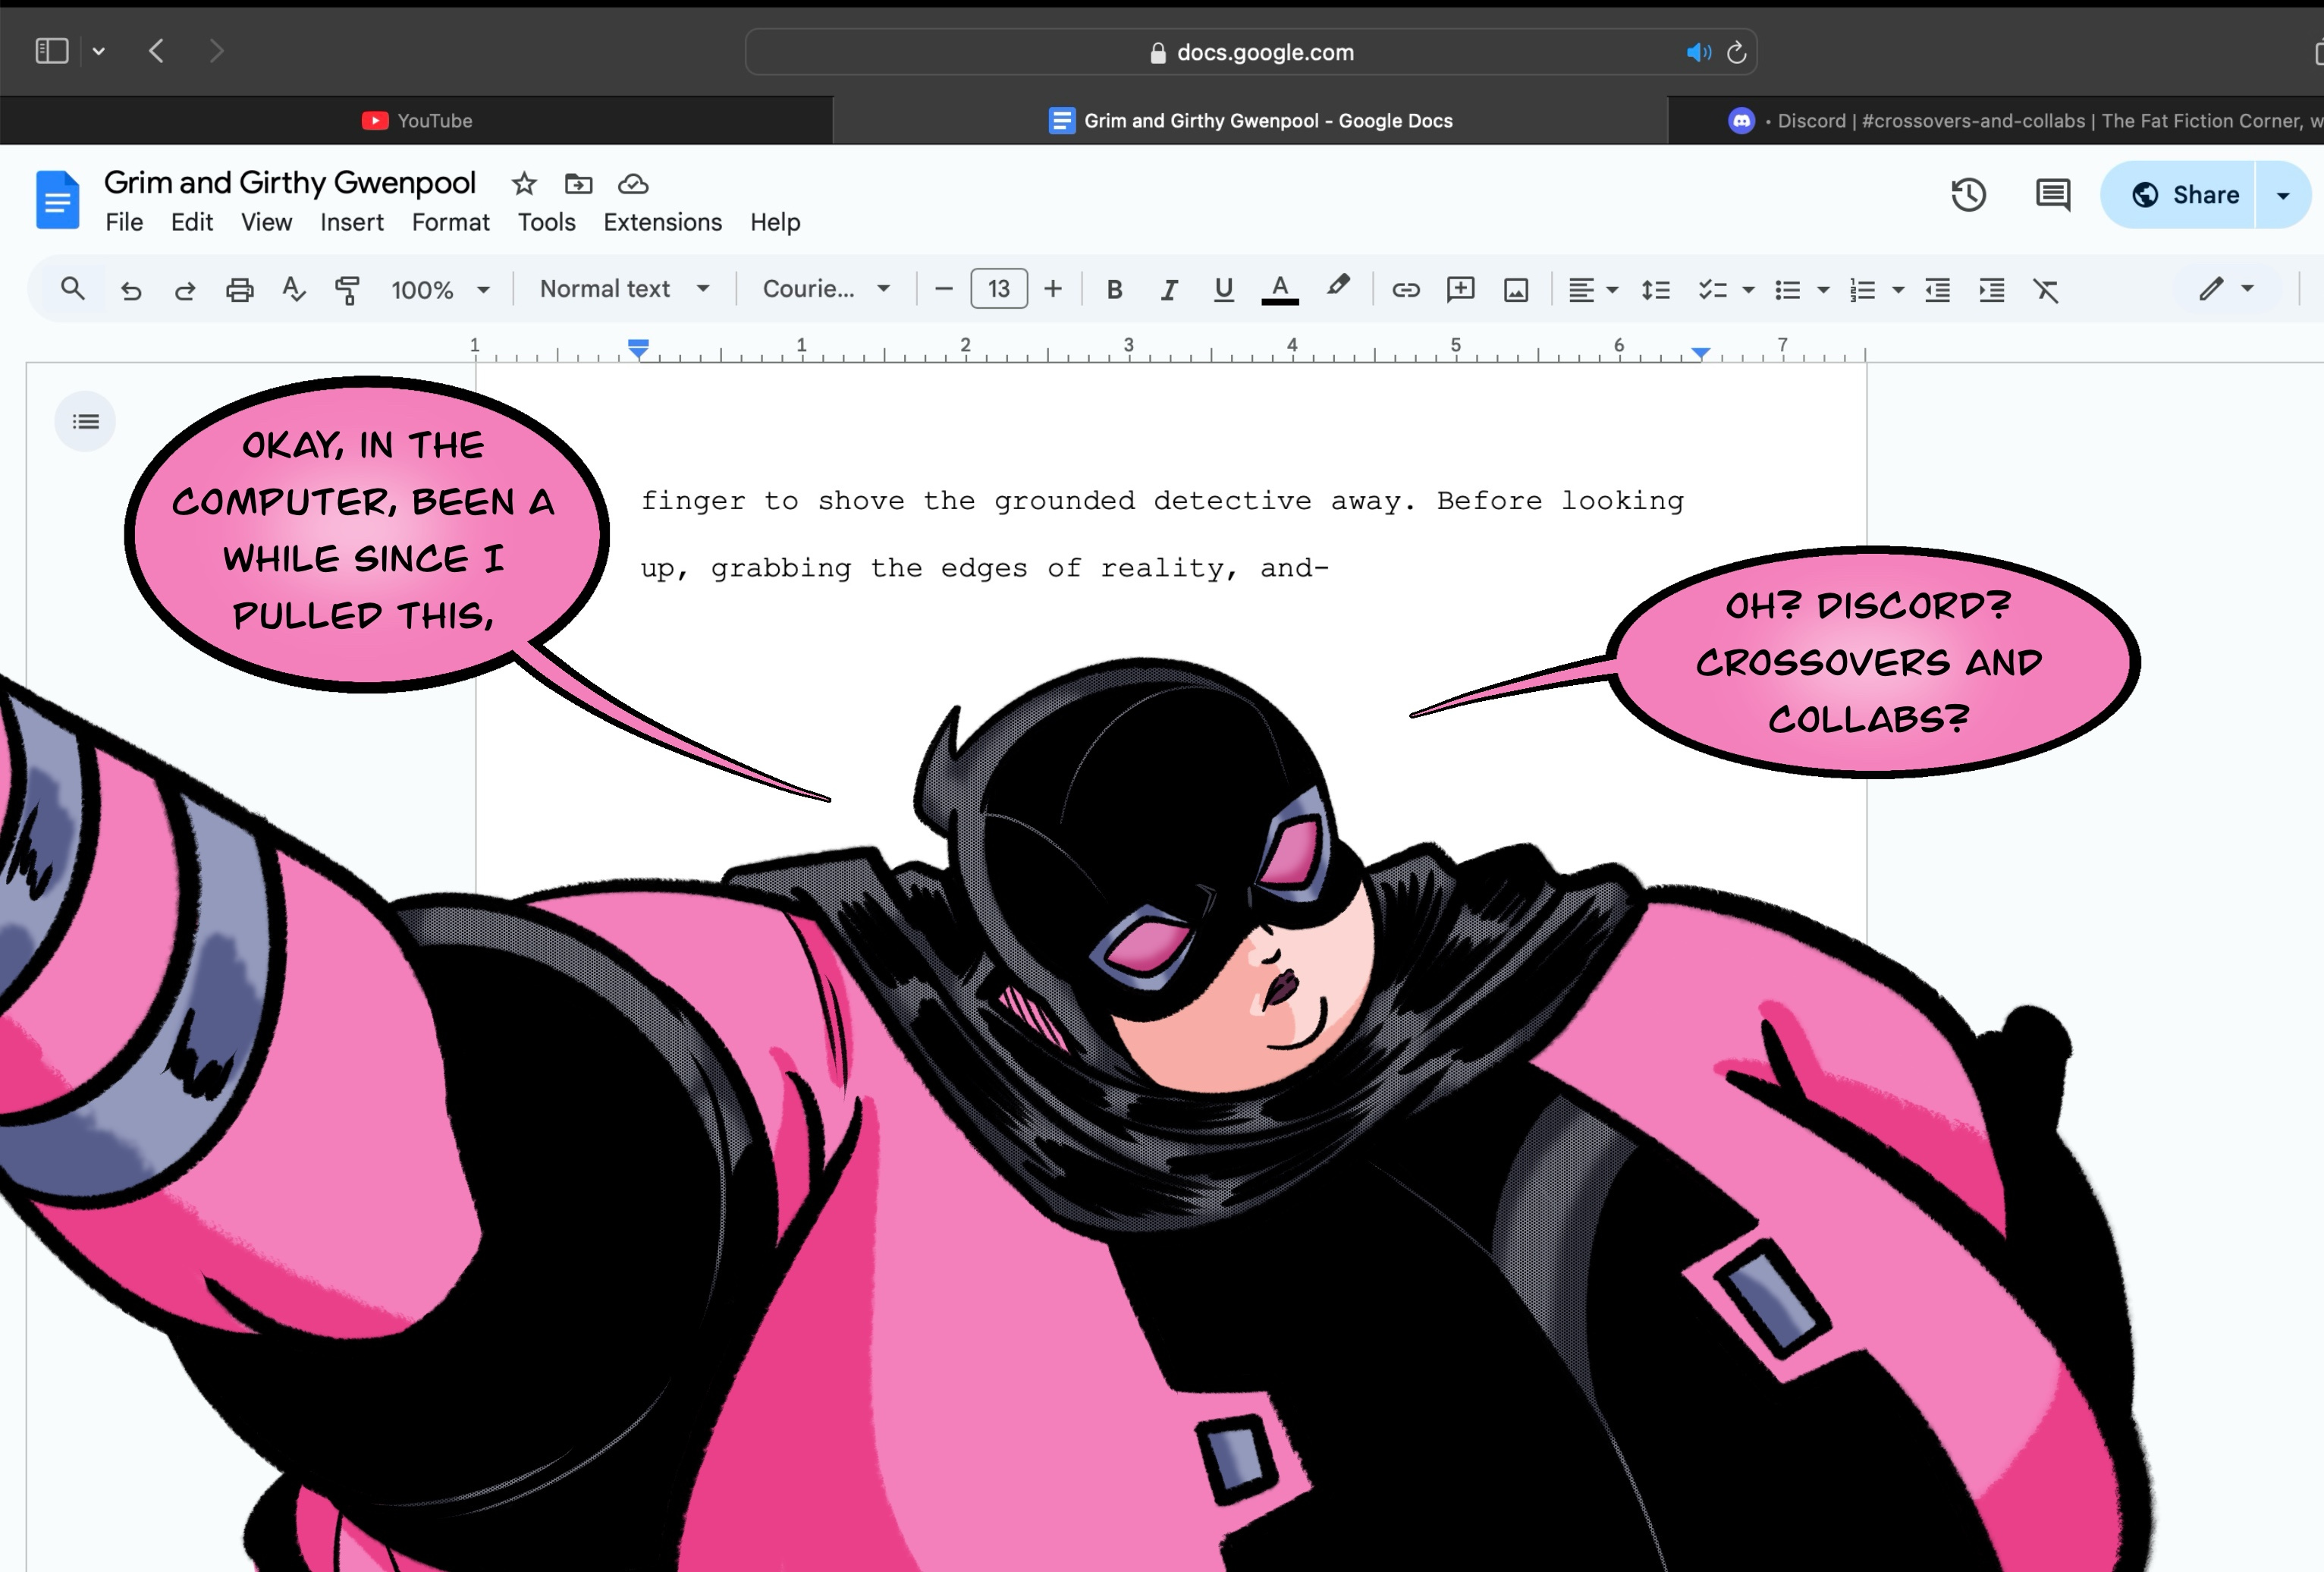Screen dimensions: 2324x1572
Task: Open the File menu
Action: (124, 222)
